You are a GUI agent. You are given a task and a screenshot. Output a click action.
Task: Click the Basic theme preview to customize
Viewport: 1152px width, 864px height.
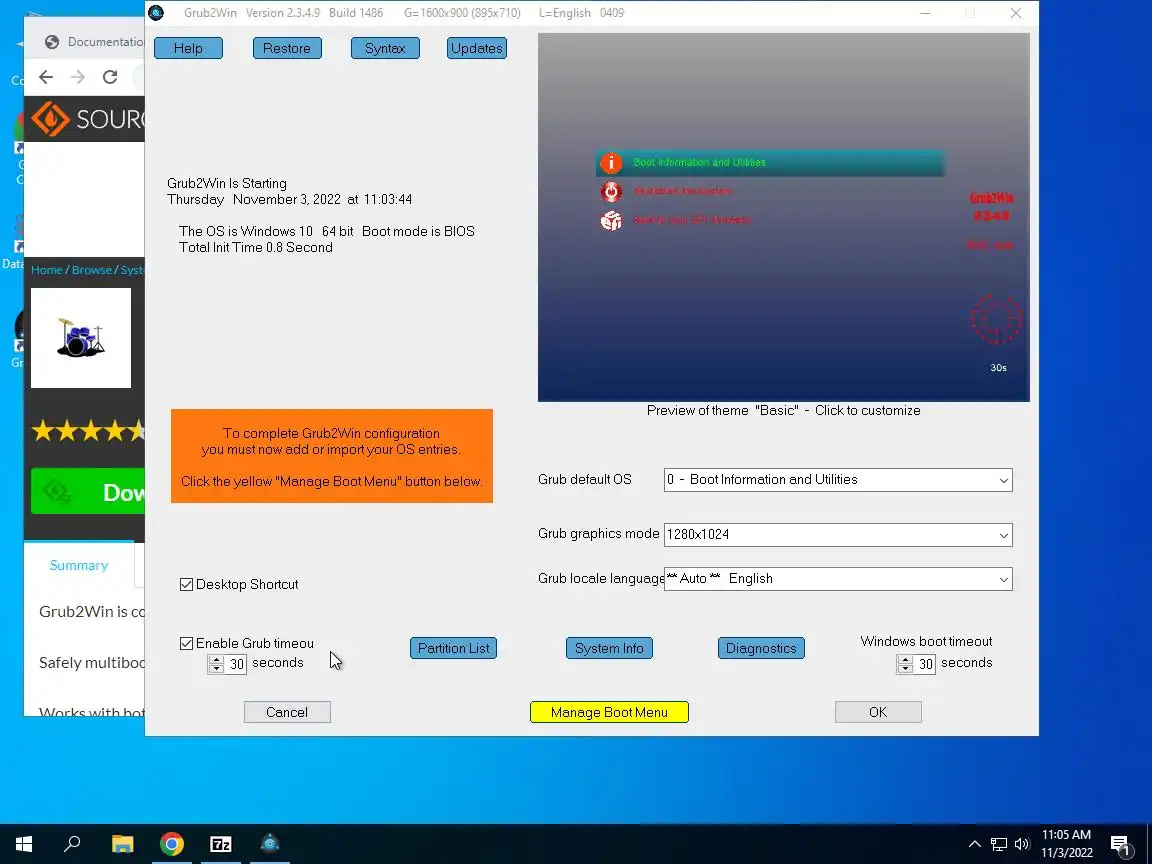(784, 217)
